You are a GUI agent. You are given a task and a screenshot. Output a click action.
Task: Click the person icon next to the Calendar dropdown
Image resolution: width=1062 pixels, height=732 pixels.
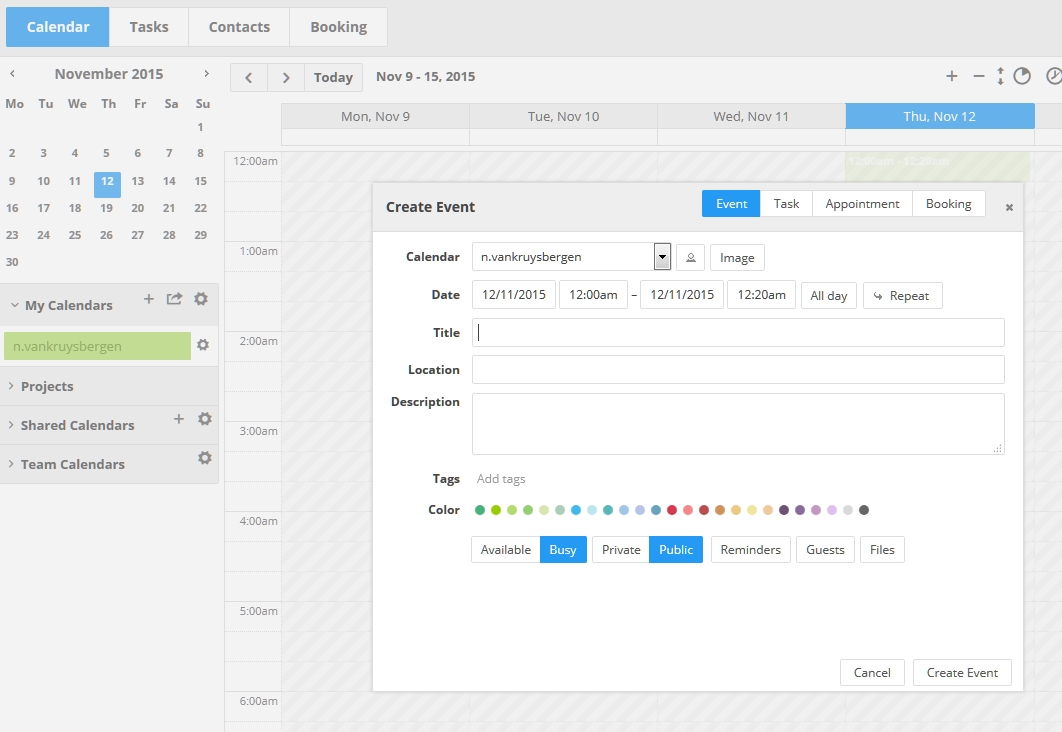pyautogui.click(x=690, y=257)
